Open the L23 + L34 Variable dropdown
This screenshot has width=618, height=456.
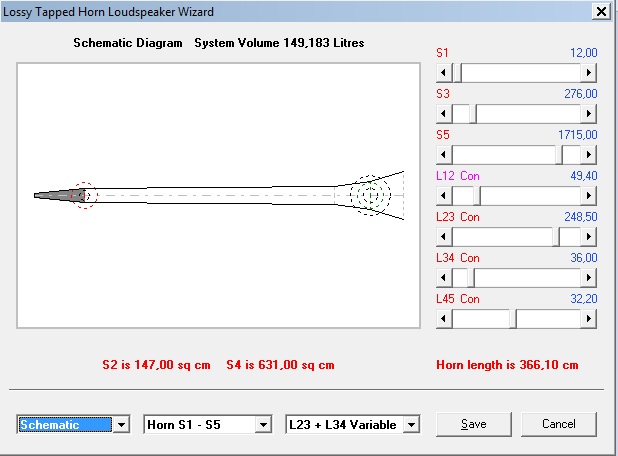pyautogui.click(x=411, y=425)
